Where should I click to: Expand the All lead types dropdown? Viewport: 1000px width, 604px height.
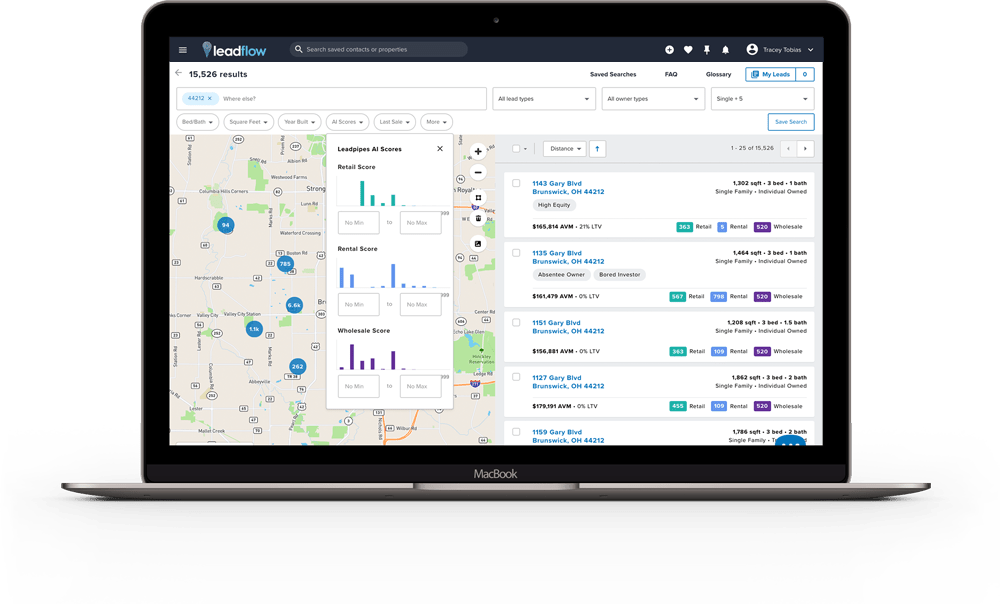click(x=545, y=99)
